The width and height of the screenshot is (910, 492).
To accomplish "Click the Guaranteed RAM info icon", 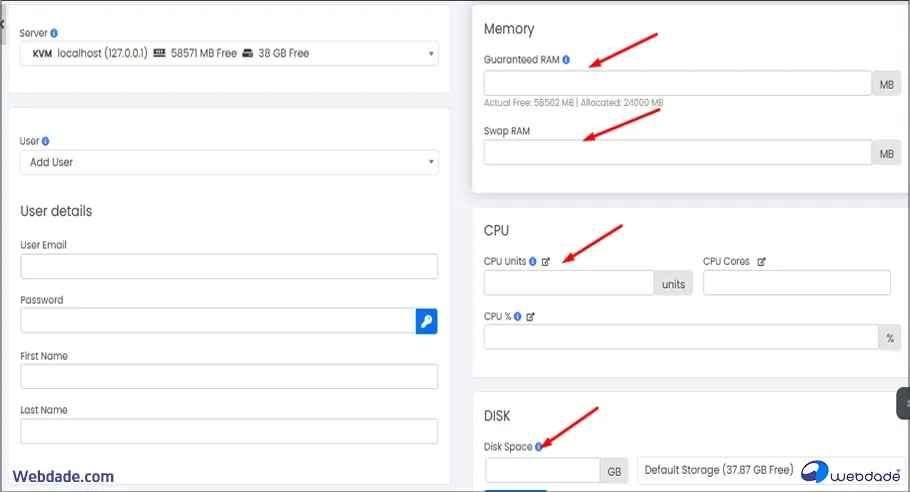I will point(566,60).
